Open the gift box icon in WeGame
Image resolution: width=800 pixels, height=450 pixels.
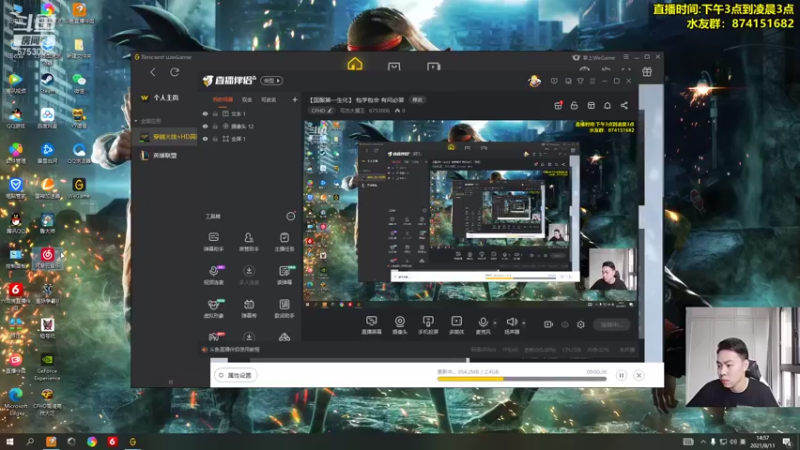tap(647, 72)
